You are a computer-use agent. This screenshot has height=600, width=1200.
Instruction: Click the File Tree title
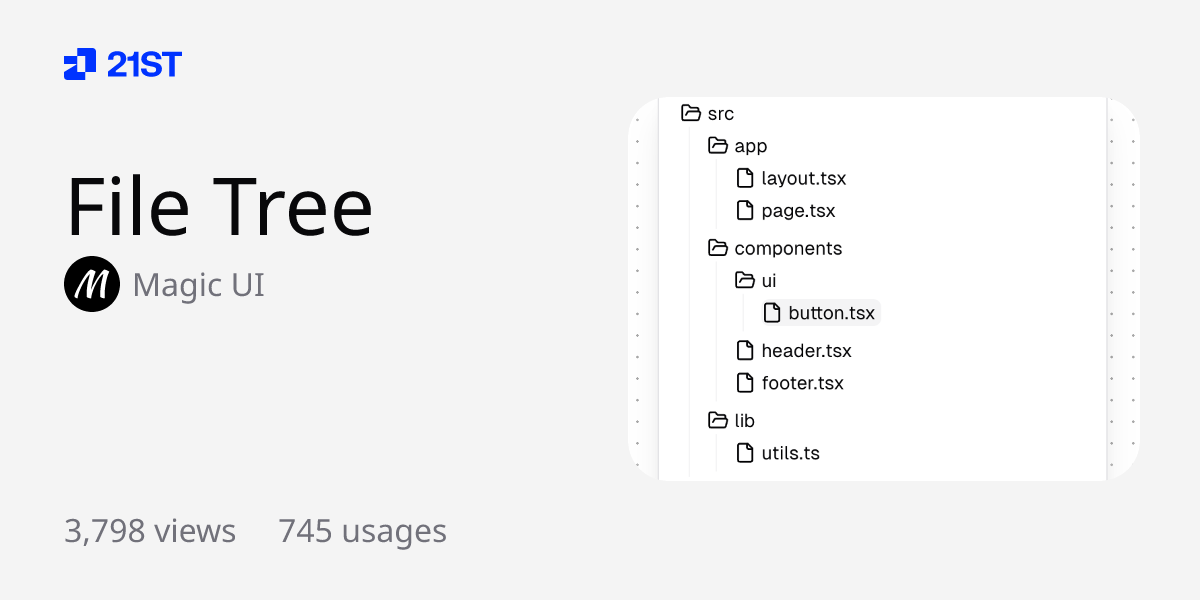219,208
